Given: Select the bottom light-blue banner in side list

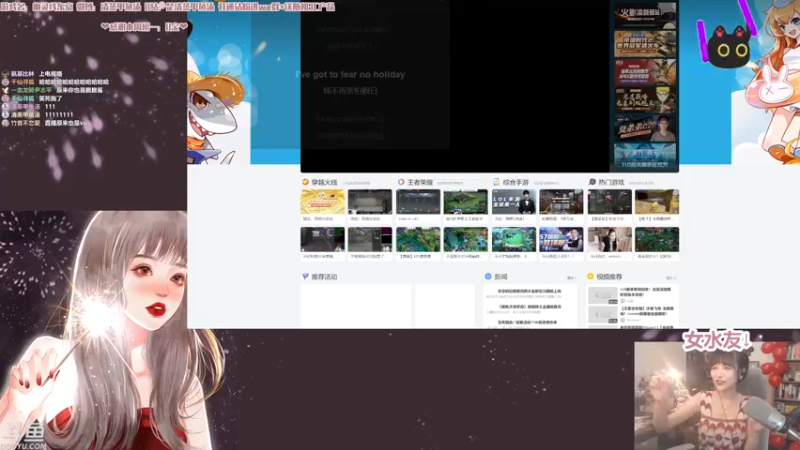Looking at the screenshot, I should tap(645, 156).
